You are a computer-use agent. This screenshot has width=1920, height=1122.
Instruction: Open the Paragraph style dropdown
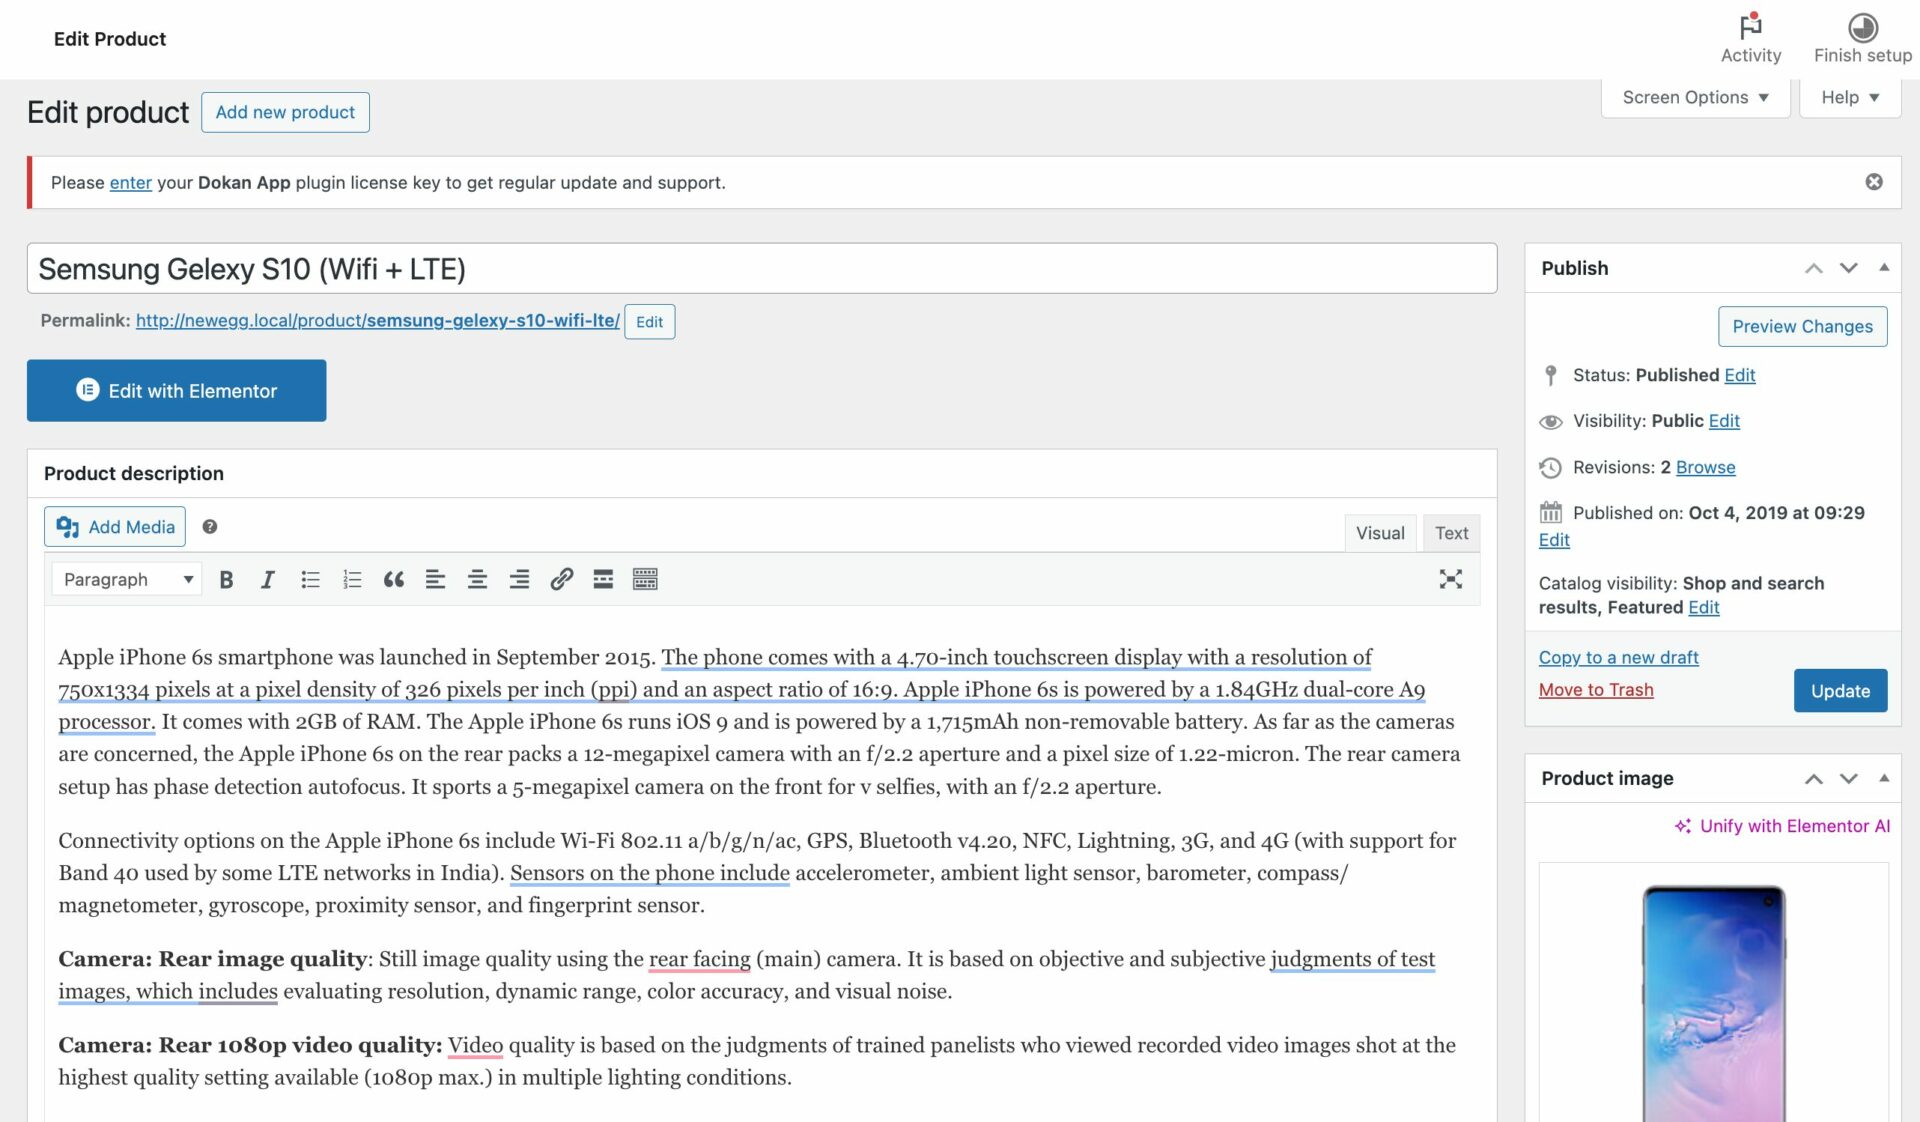click(124, 578)
